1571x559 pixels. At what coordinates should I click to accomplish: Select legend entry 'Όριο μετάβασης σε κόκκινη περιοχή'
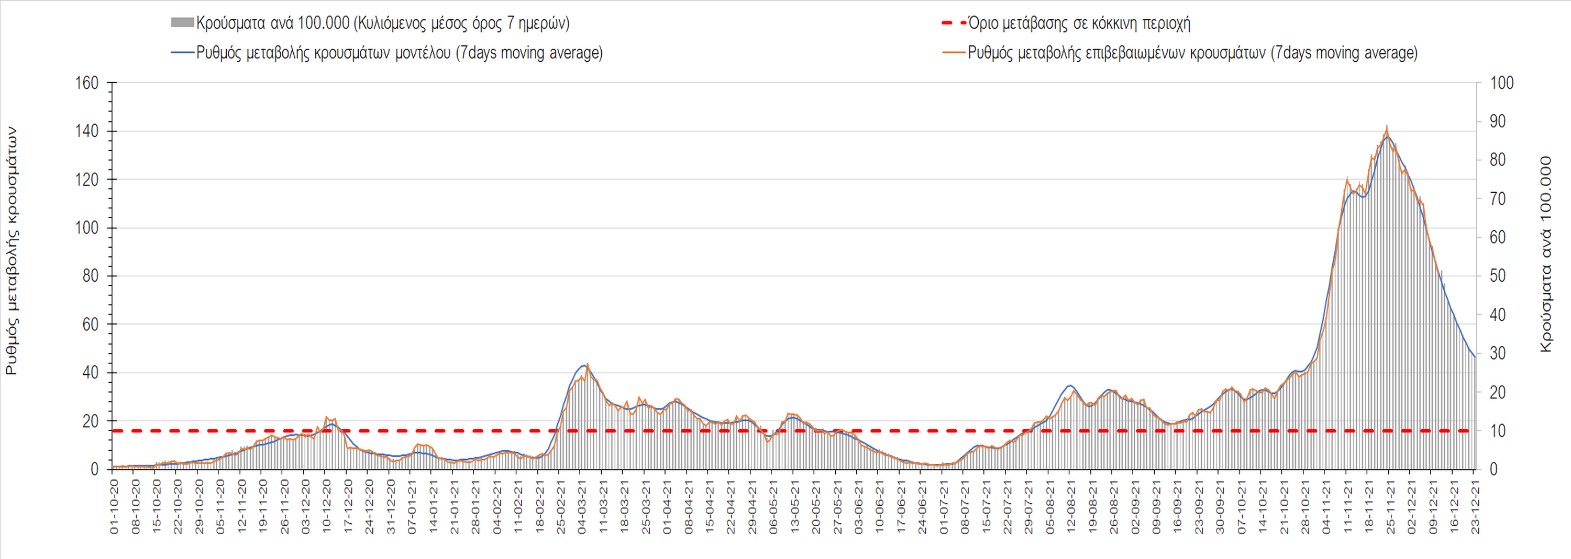click(1079, 23)
